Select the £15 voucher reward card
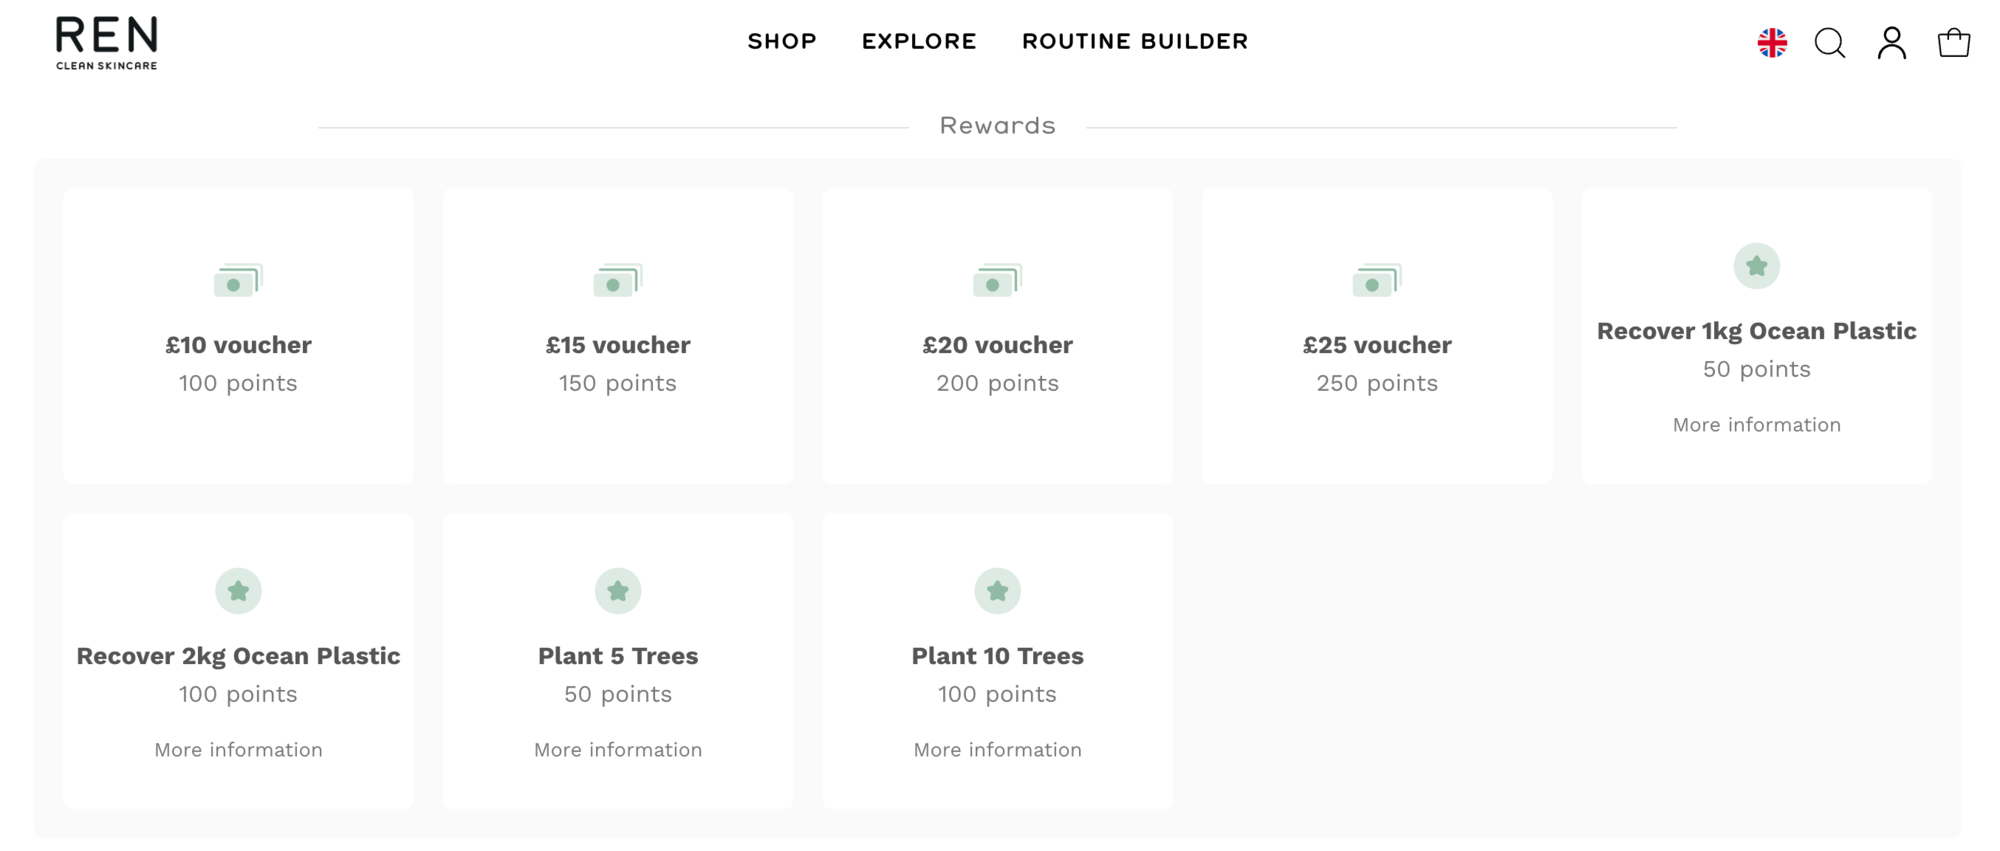 (x=618, y=336)
